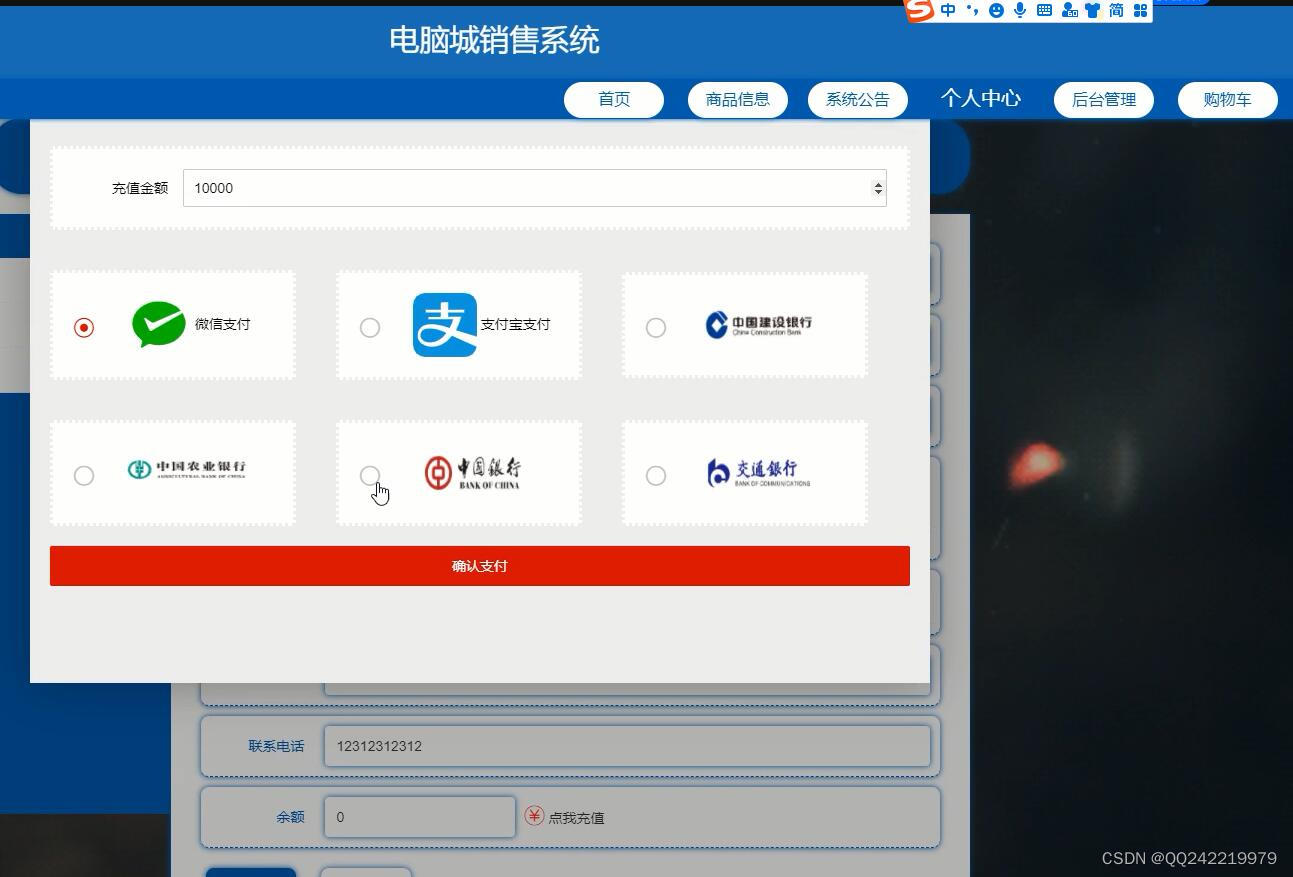Click the Alipay logo

(445, 324)
